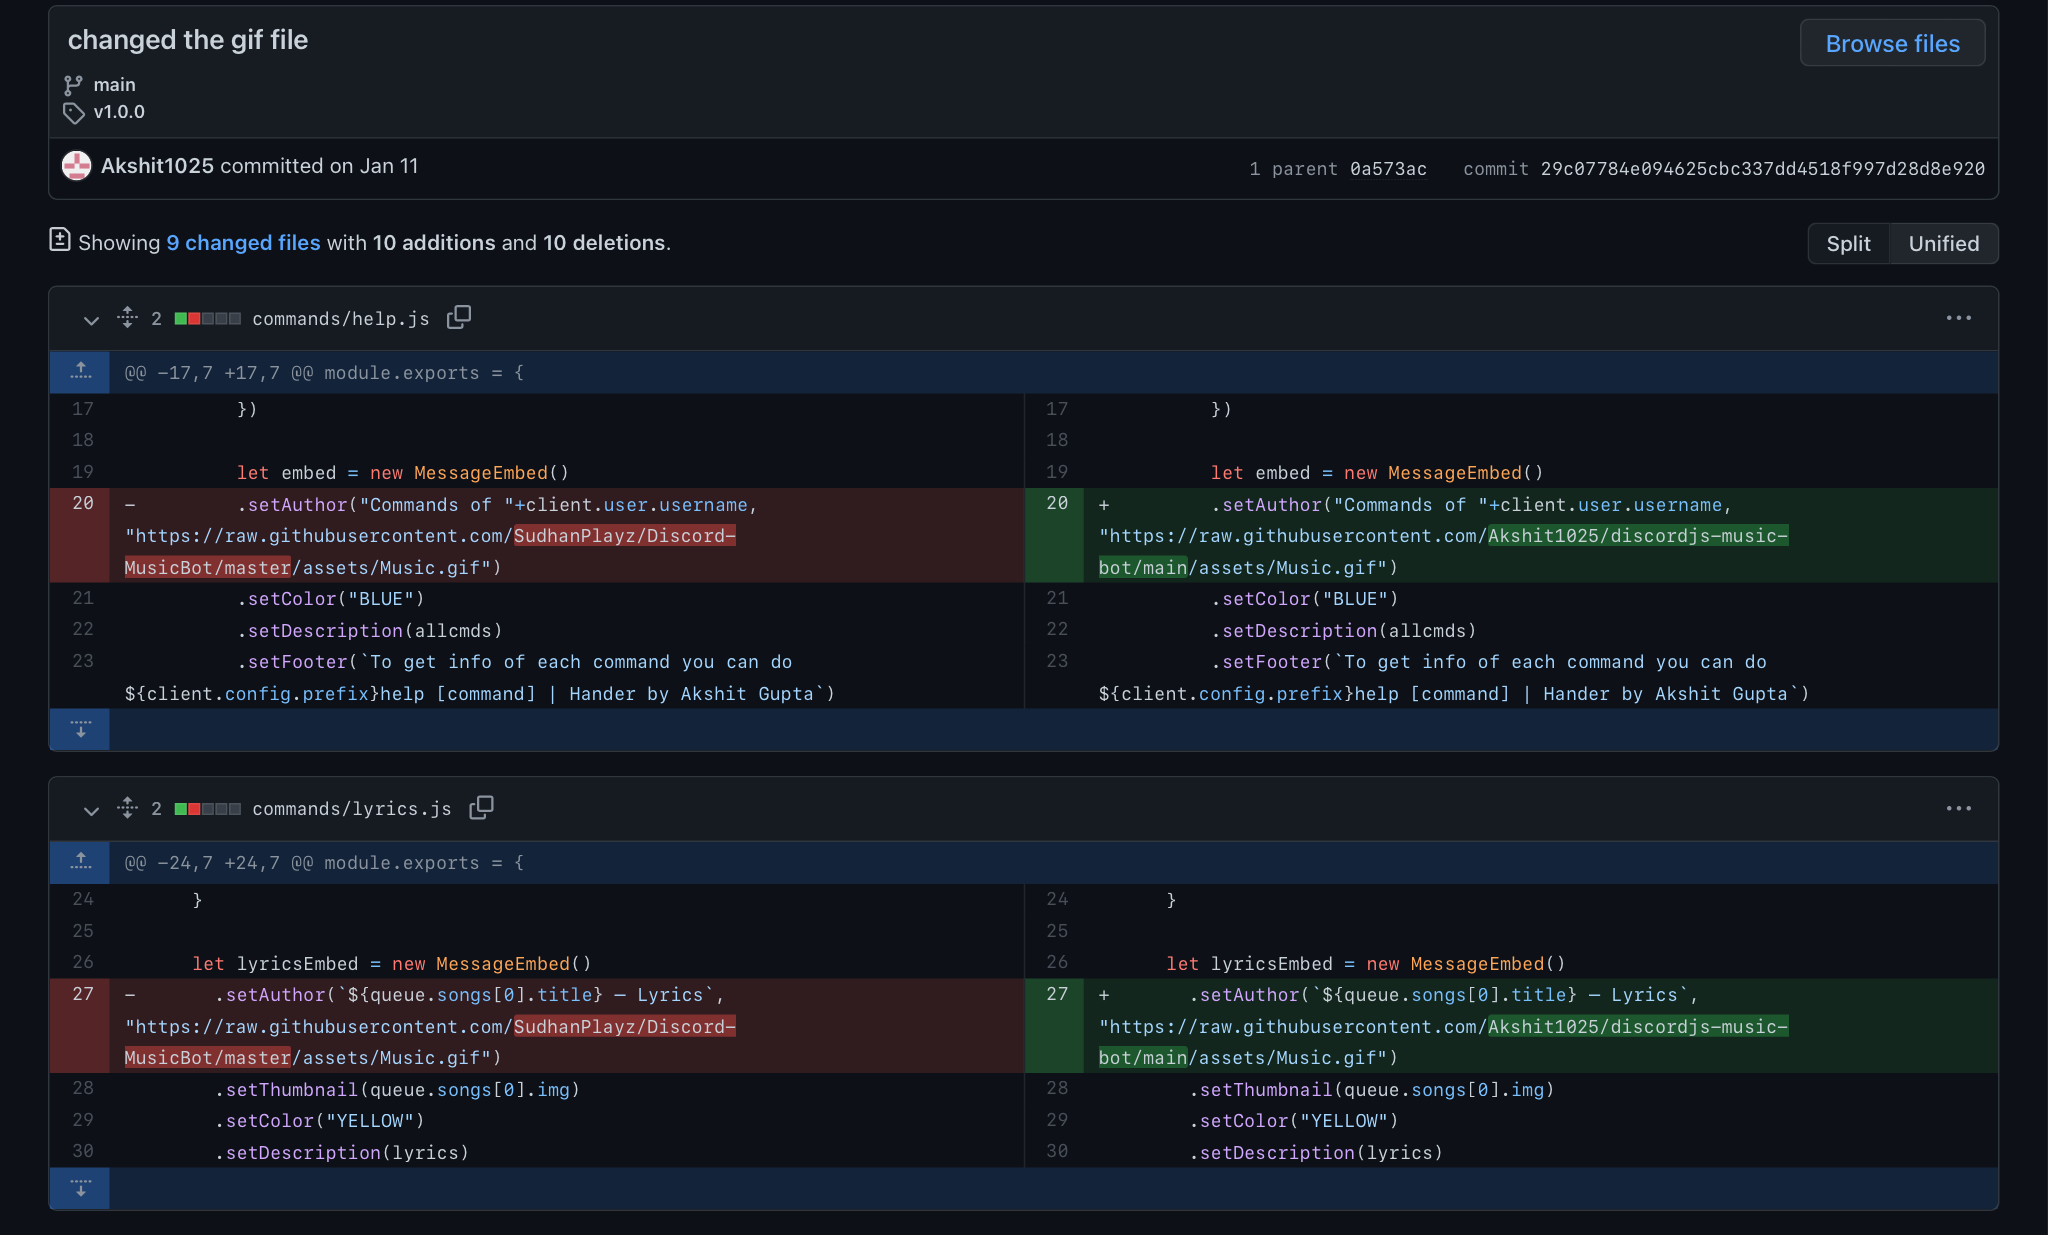
Task: Select the parent commit 0a573ac link
Action: (1387, 167)
